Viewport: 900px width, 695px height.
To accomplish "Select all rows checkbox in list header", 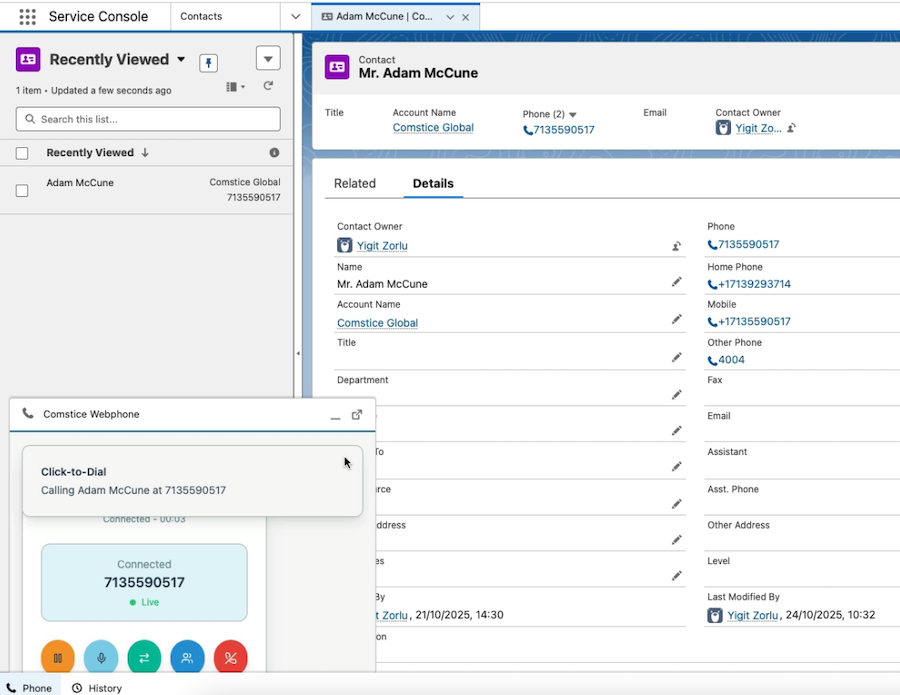I will tap(22, 153).
